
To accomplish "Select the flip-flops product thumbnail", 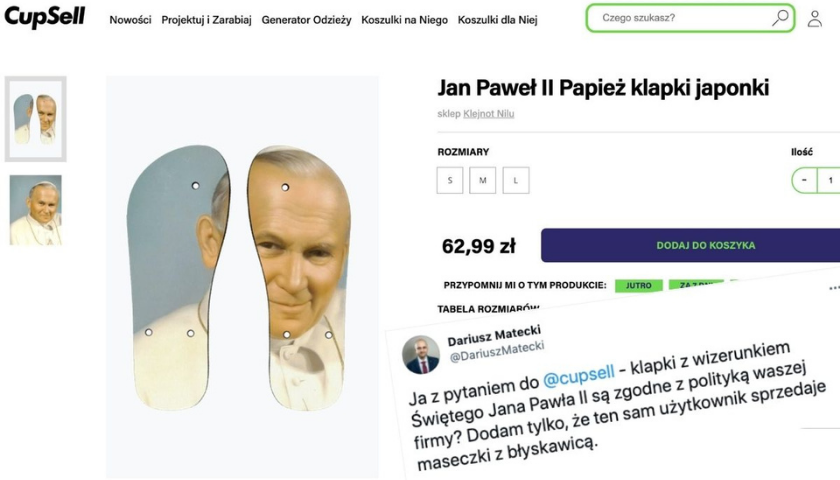I will (x=35, y=119).
